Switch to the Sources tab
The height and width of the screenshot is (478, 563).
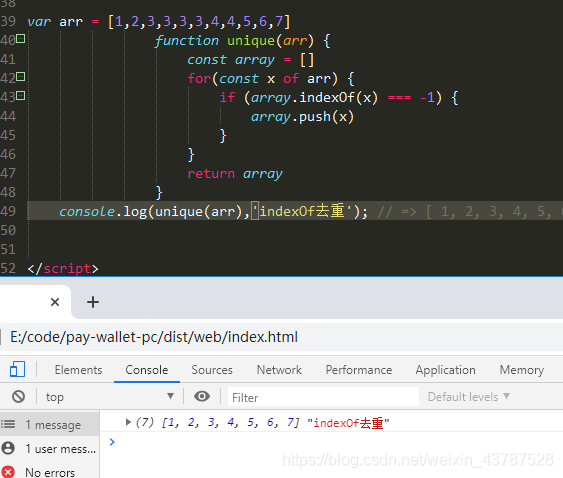click(x=212, y=370)
